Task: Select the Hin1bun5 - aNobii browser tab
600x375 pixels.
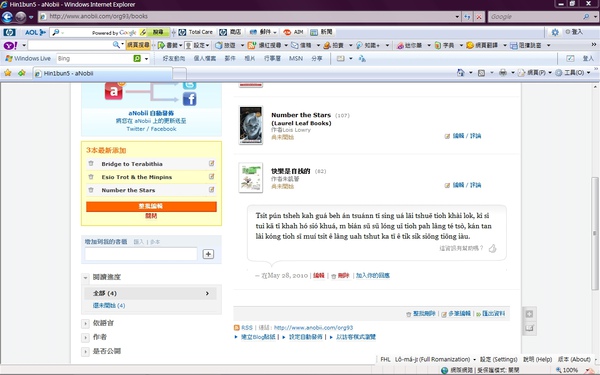Action: 102,73
